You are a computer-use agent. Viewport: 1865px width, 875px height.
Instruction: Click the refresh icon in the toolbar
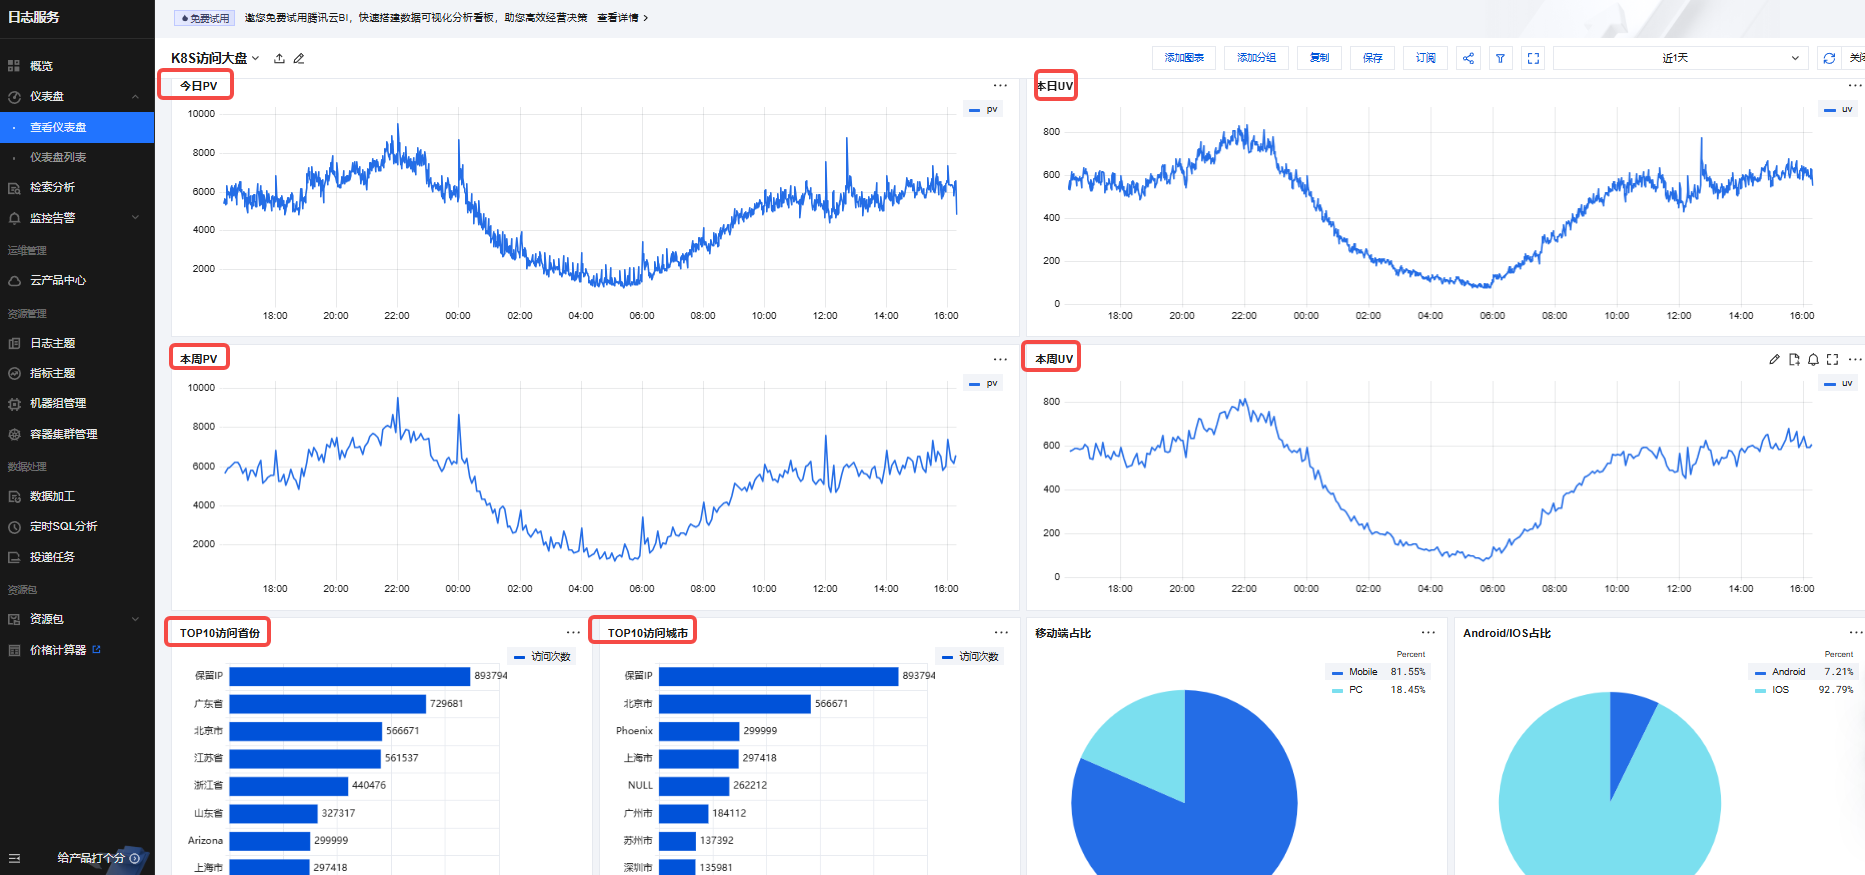pos(1829,58)
